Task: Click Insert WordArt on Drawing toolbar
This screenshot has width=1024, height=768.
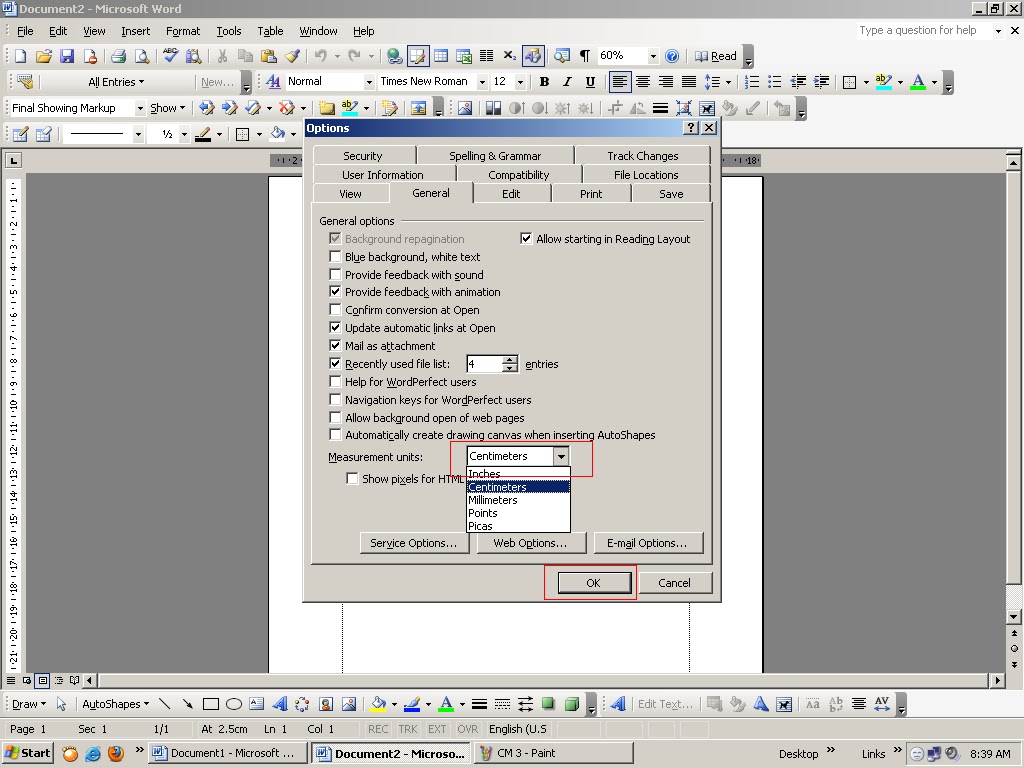Action: click(x=280, y=704)
